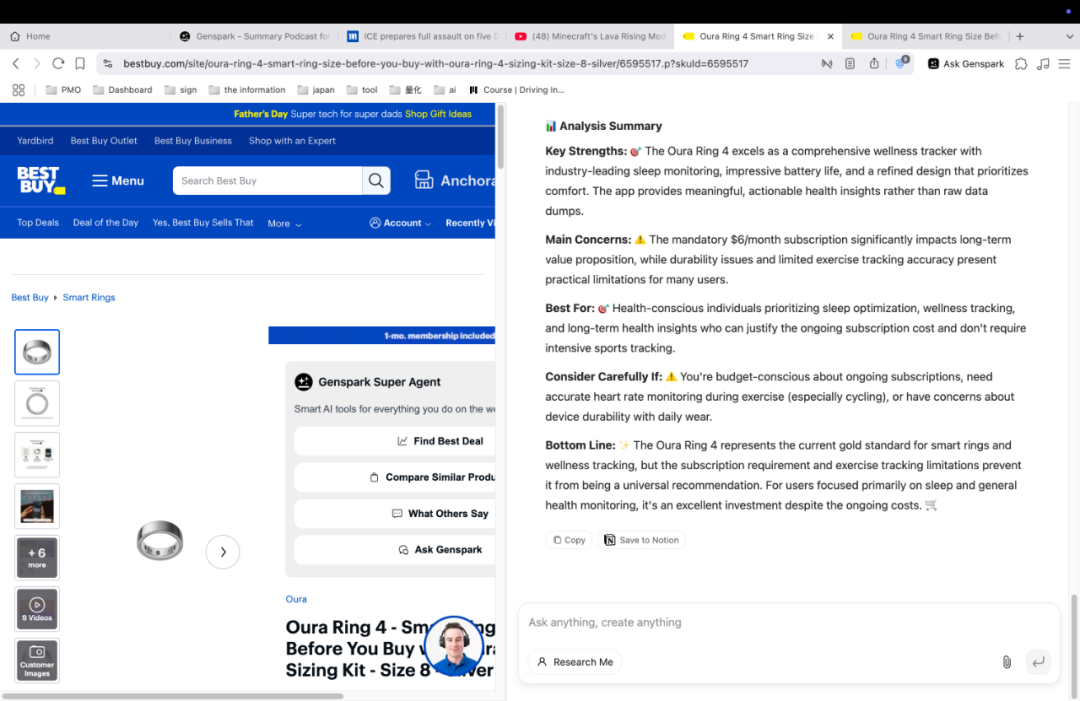The width and height of the screenshot is (1080, 701).
Task: Click the apps grid icon in bookmarks bar
Action: click(18, 90)
